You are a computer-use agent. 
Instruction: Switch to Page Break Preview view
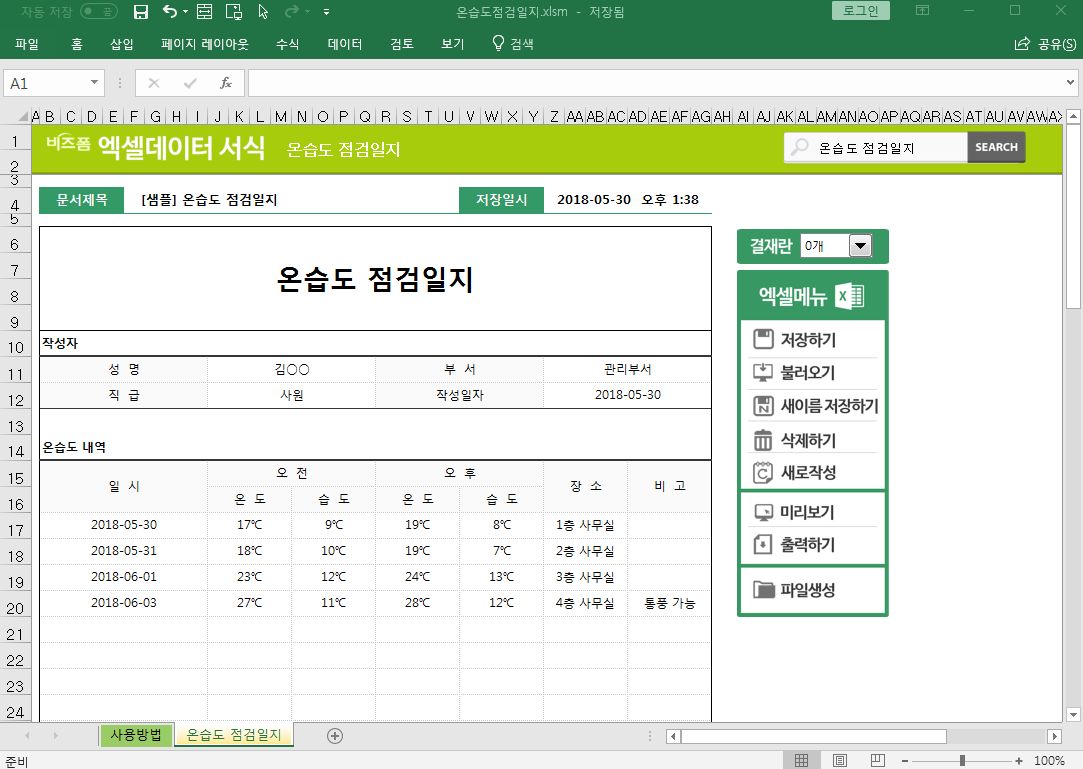click(x=878, y=761)
